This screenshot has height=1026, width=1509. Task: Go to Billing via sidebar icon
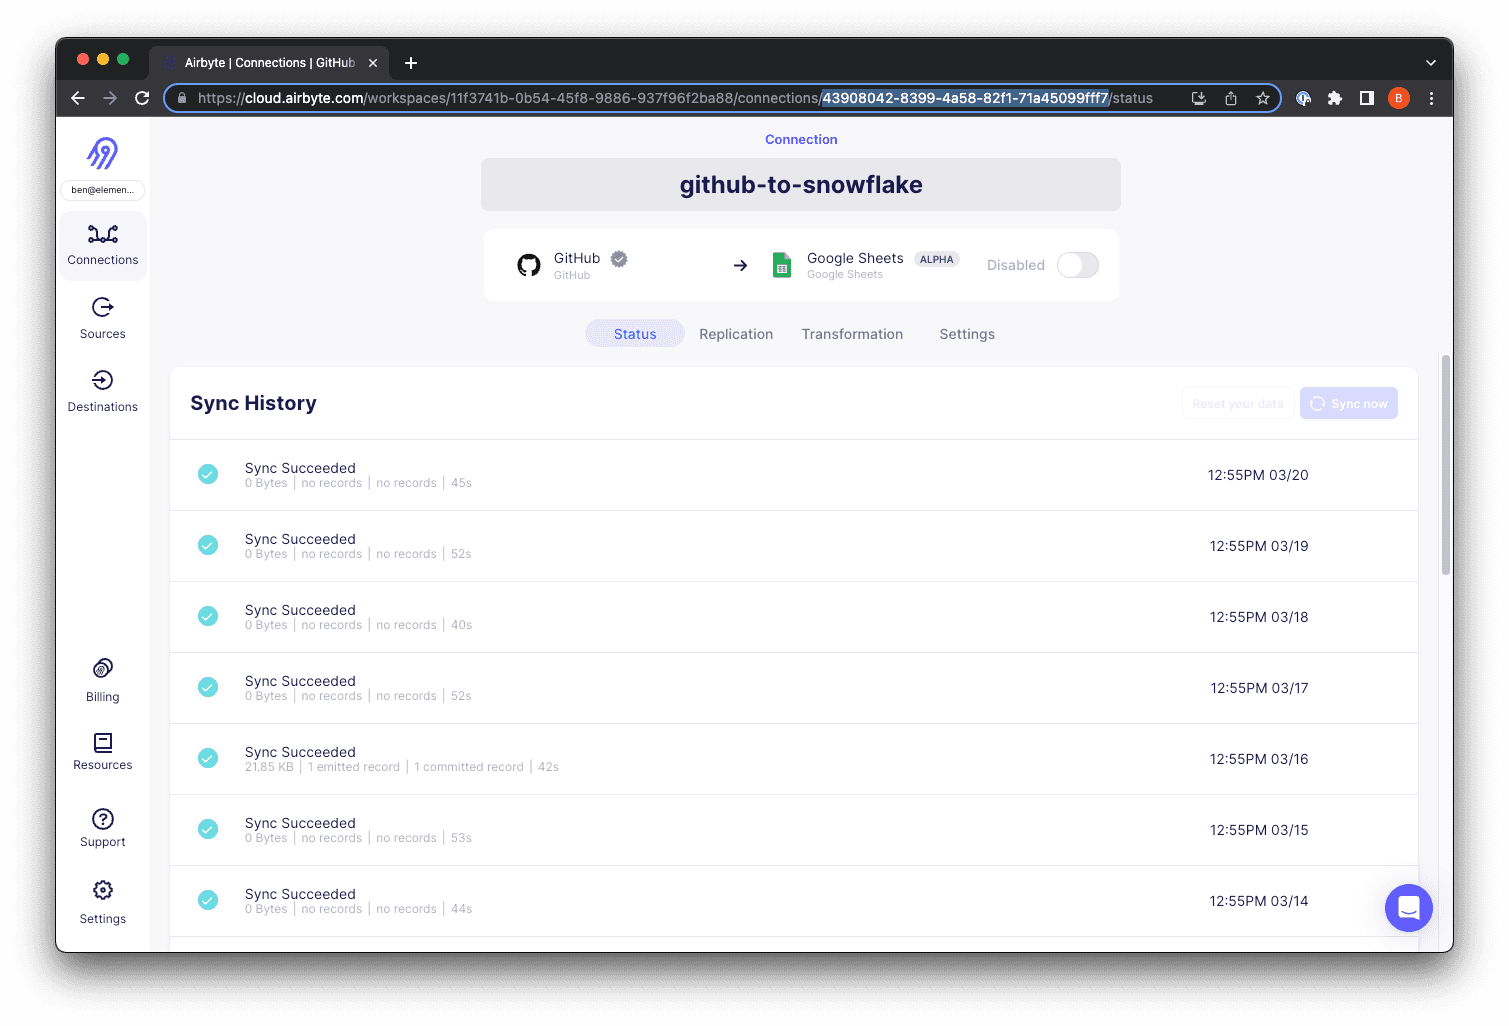(x=102, y=680)
